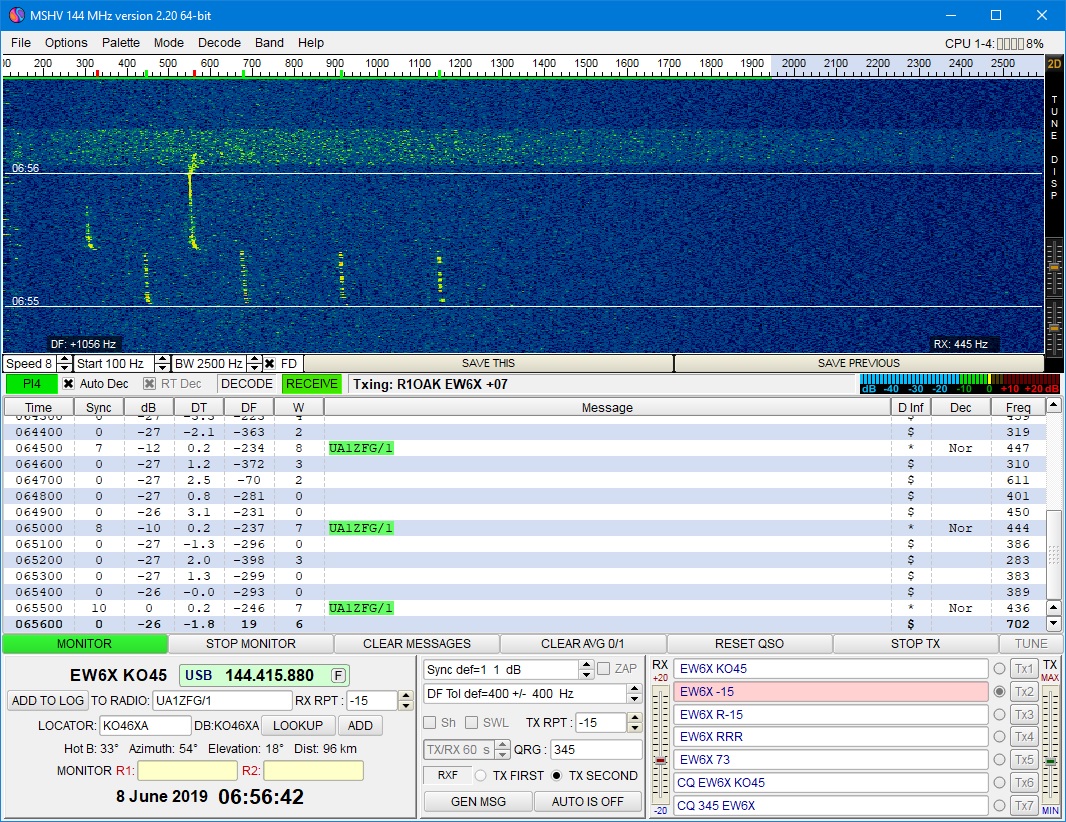Increase the Speed 8 spinner value
The image size is (1066, 822).
pyautogui.click(x=65, y=359)
